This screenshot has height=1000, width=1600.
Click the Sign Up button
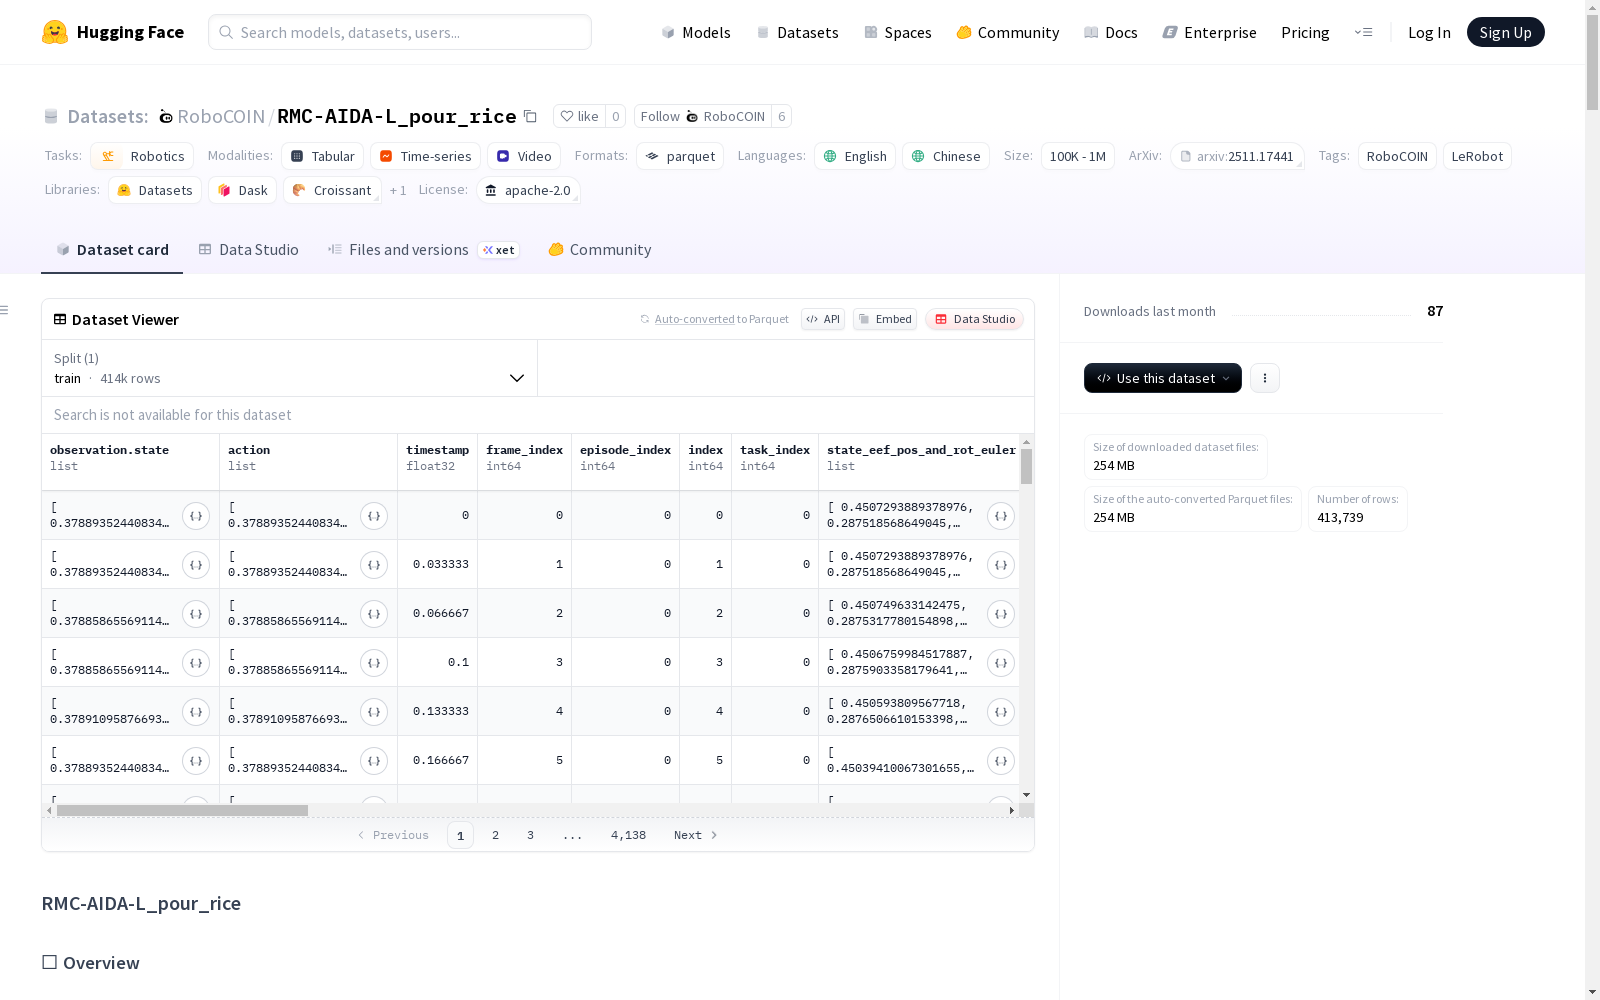[1506, 32]
